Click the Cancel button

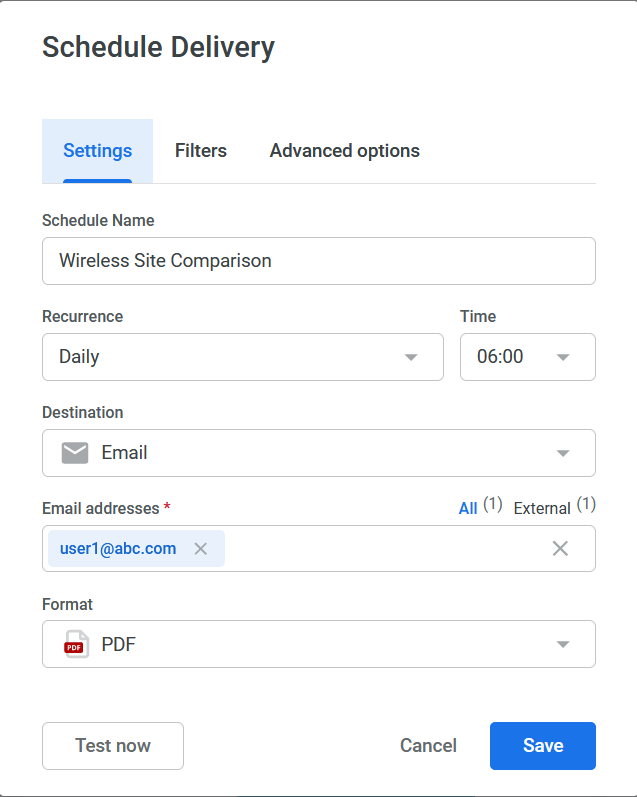[428, 746]
